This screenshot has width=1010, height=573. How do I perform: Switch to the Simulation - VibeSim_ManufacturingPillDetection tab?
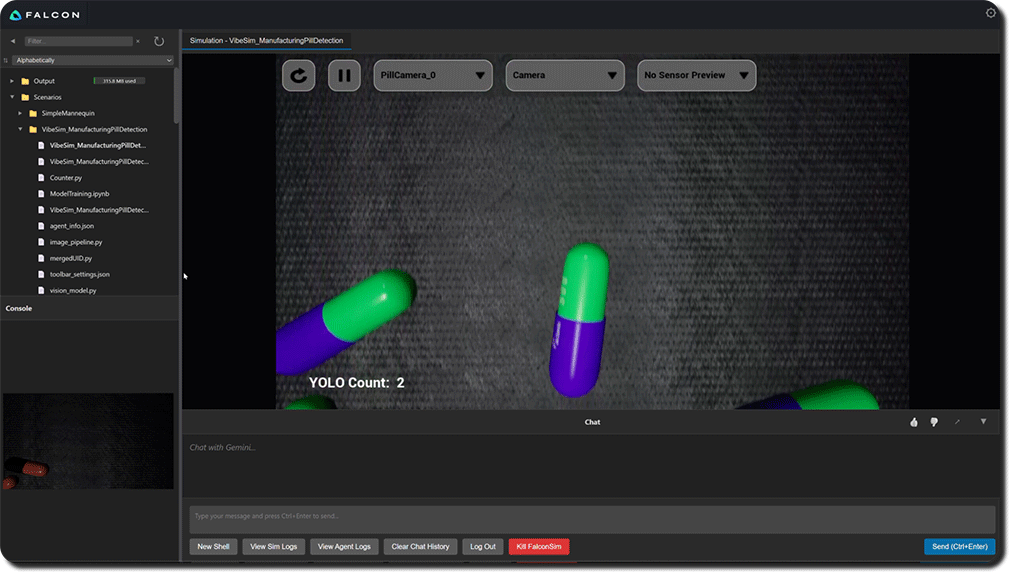[x=266, y=41]
